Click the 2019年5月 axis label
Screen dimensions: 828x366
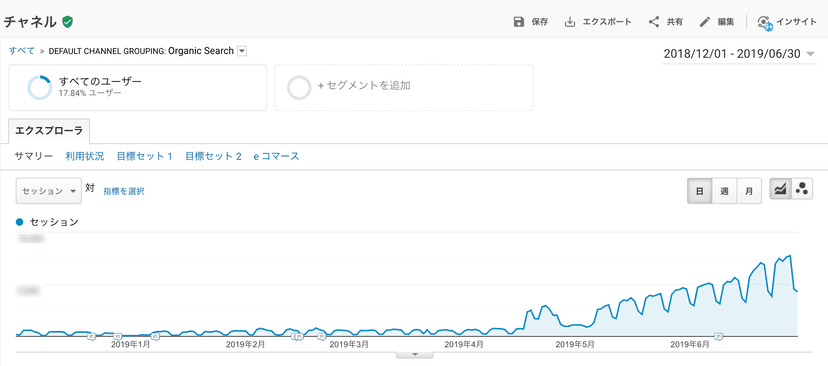click(575, 345)
